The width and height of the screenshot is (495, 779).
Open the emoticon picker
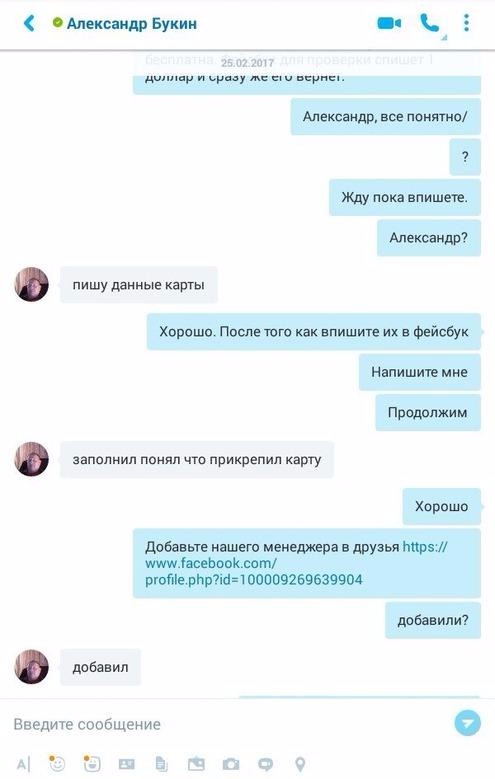click(57, 763)
